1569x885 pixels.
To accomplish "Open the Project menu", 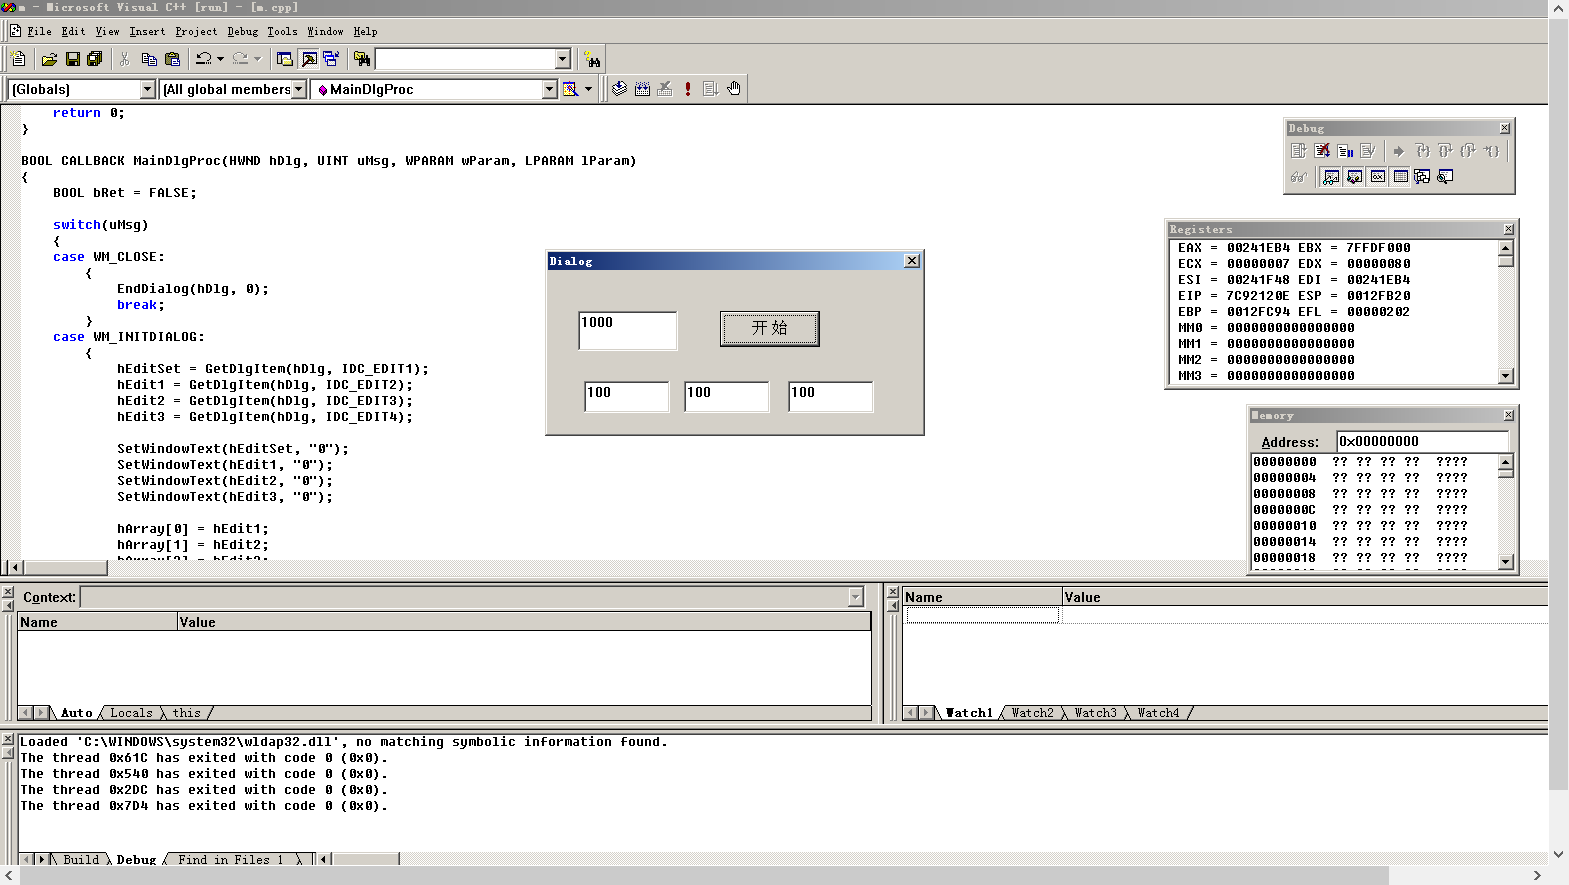I will 196,32.
